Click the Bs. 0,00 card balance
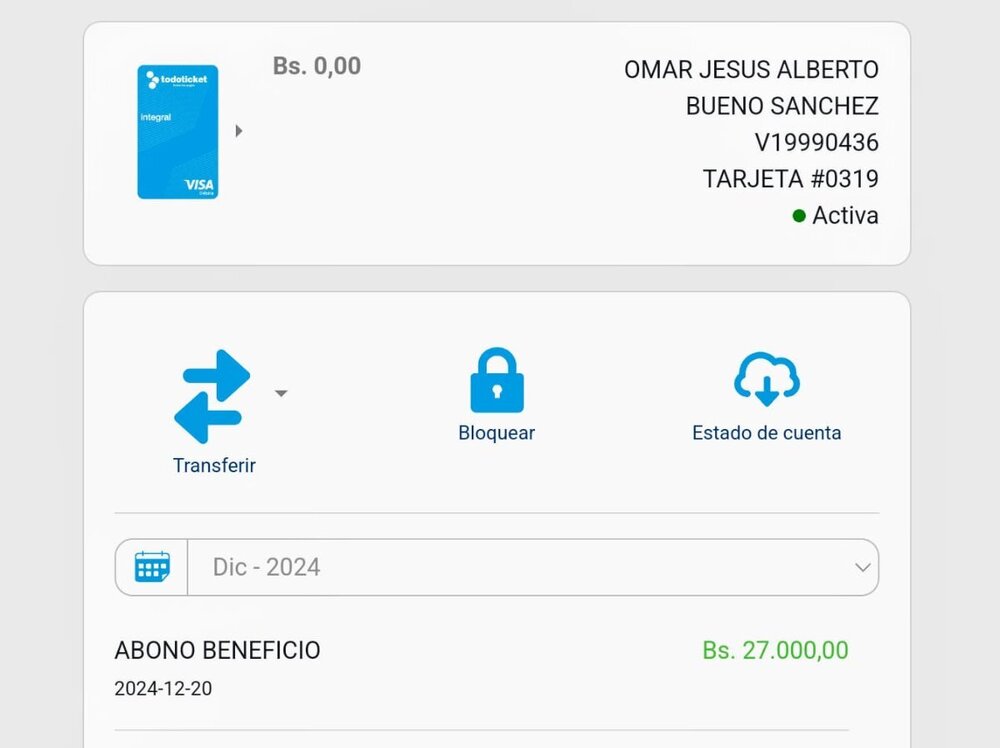Screen dimensions: 1000x748 [x=317, y=66]
